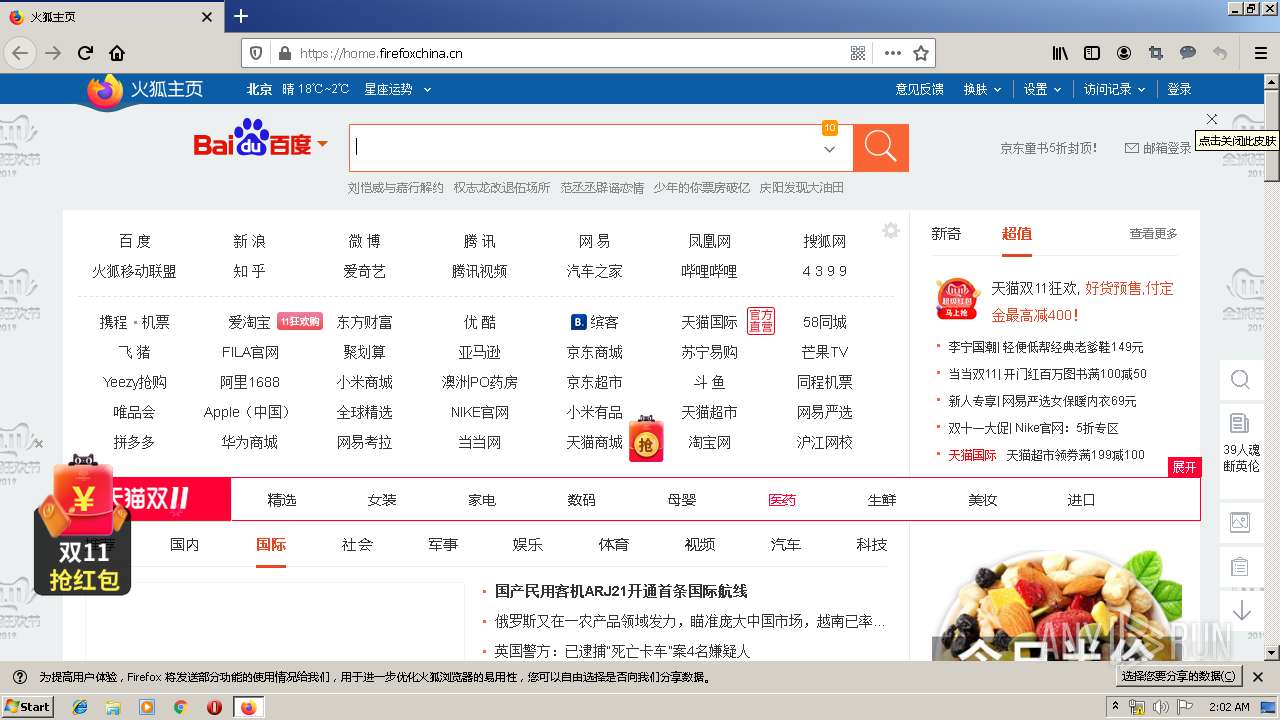1280x720 pixels.
Task: Open right sidebar clipboard icon
Action: [1240, 566]
